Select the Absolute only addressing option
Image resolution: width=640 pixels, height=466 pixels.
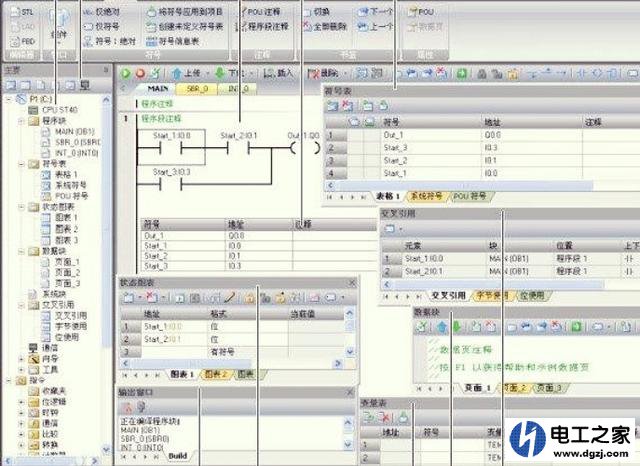[102, 12]
